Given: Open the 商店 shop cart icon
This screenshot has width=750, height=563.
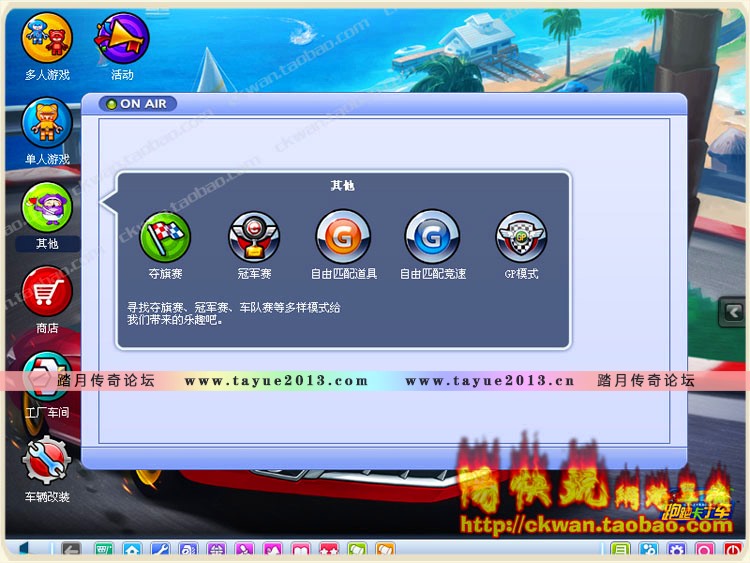Looking at the screenshot, I should point(47,292).
